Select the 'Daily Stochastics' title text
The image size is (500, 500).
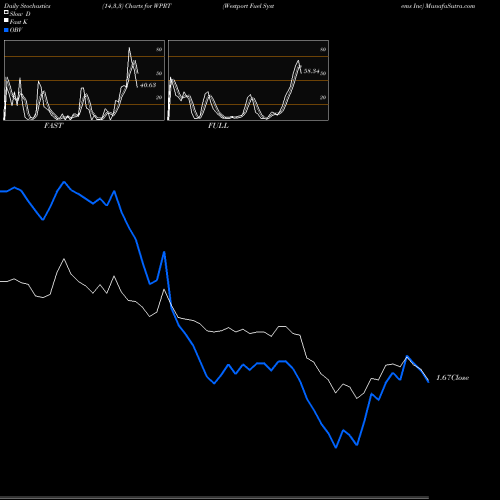27,6
